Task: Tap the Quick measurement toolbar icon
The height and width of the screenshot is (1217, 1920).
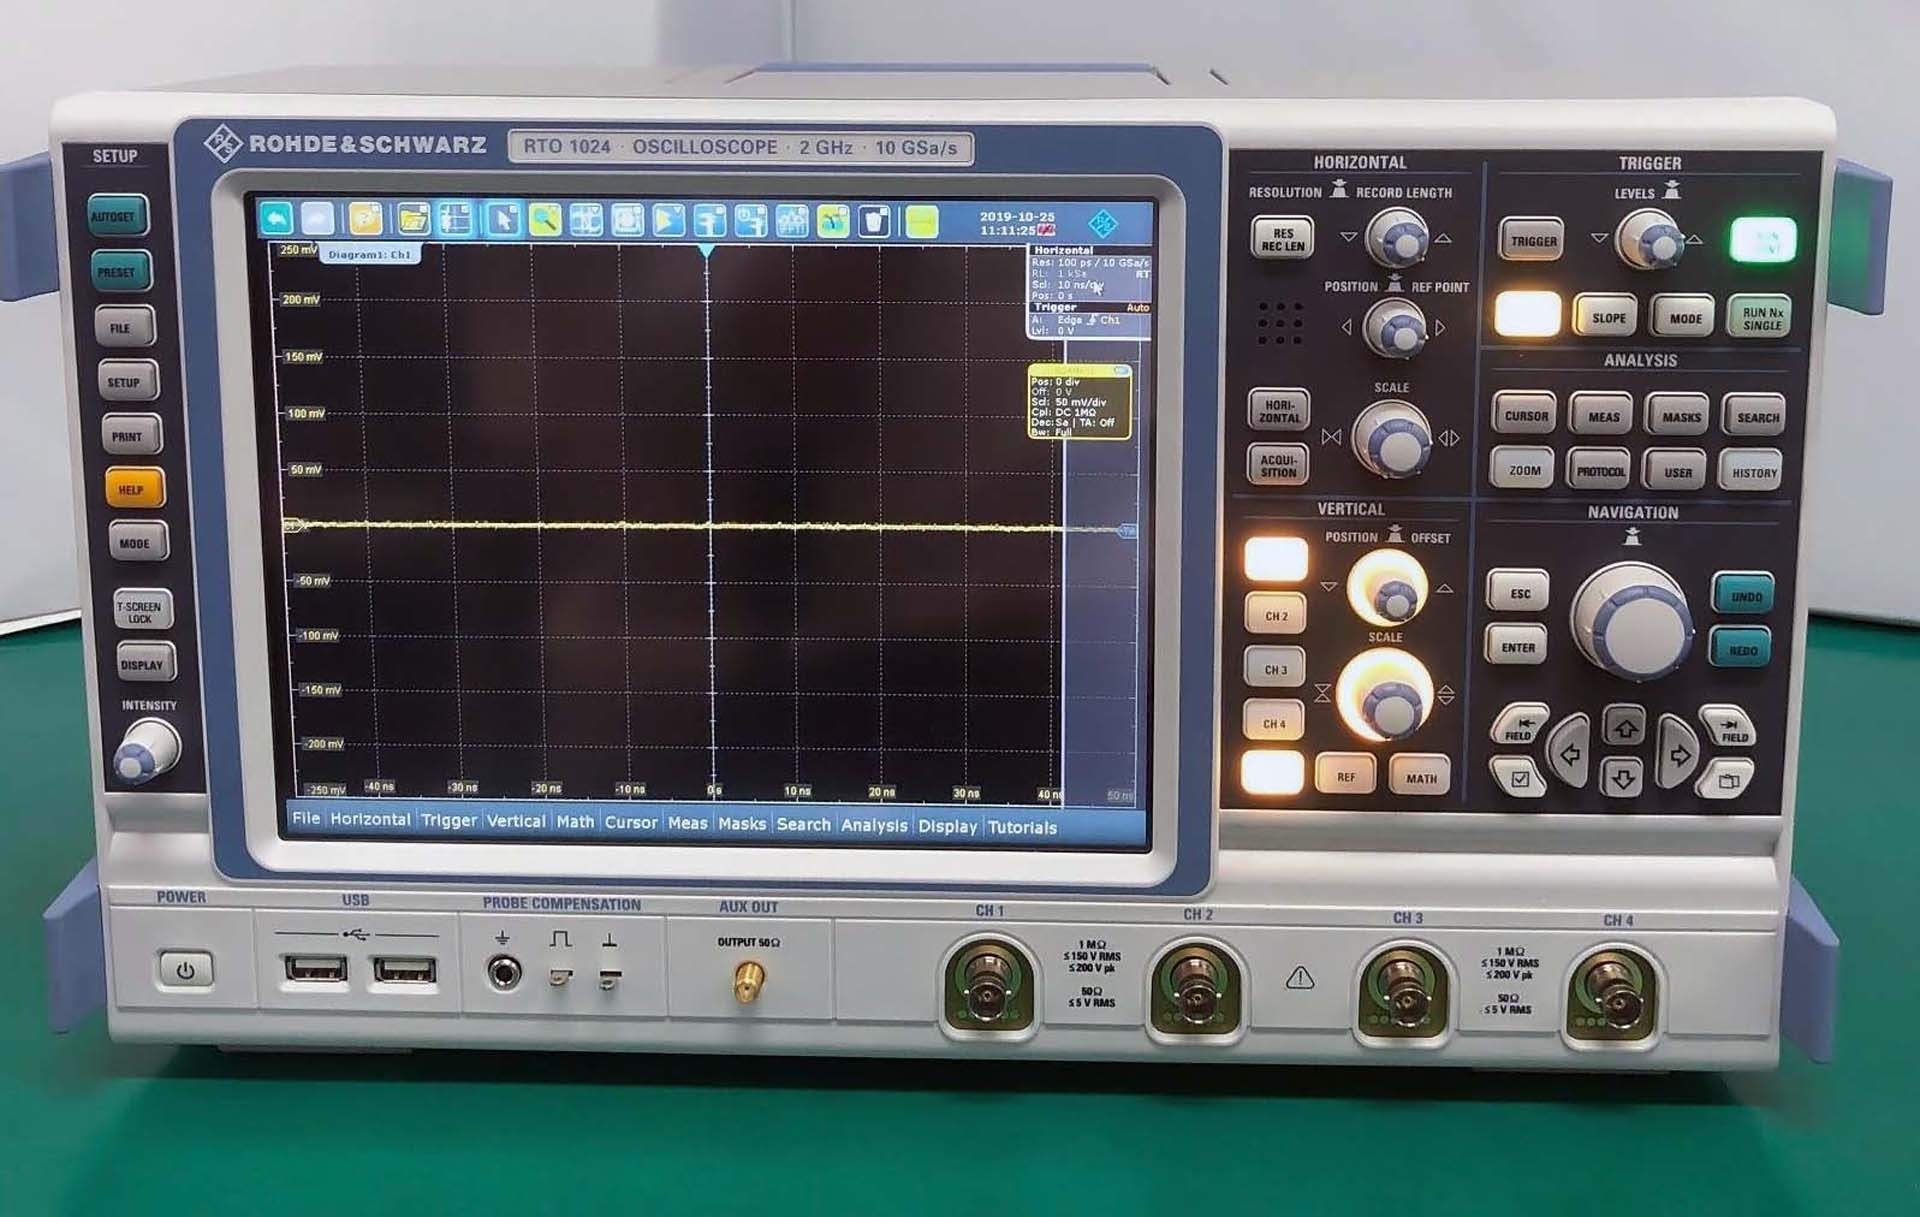Action: [x=751, y=221]
